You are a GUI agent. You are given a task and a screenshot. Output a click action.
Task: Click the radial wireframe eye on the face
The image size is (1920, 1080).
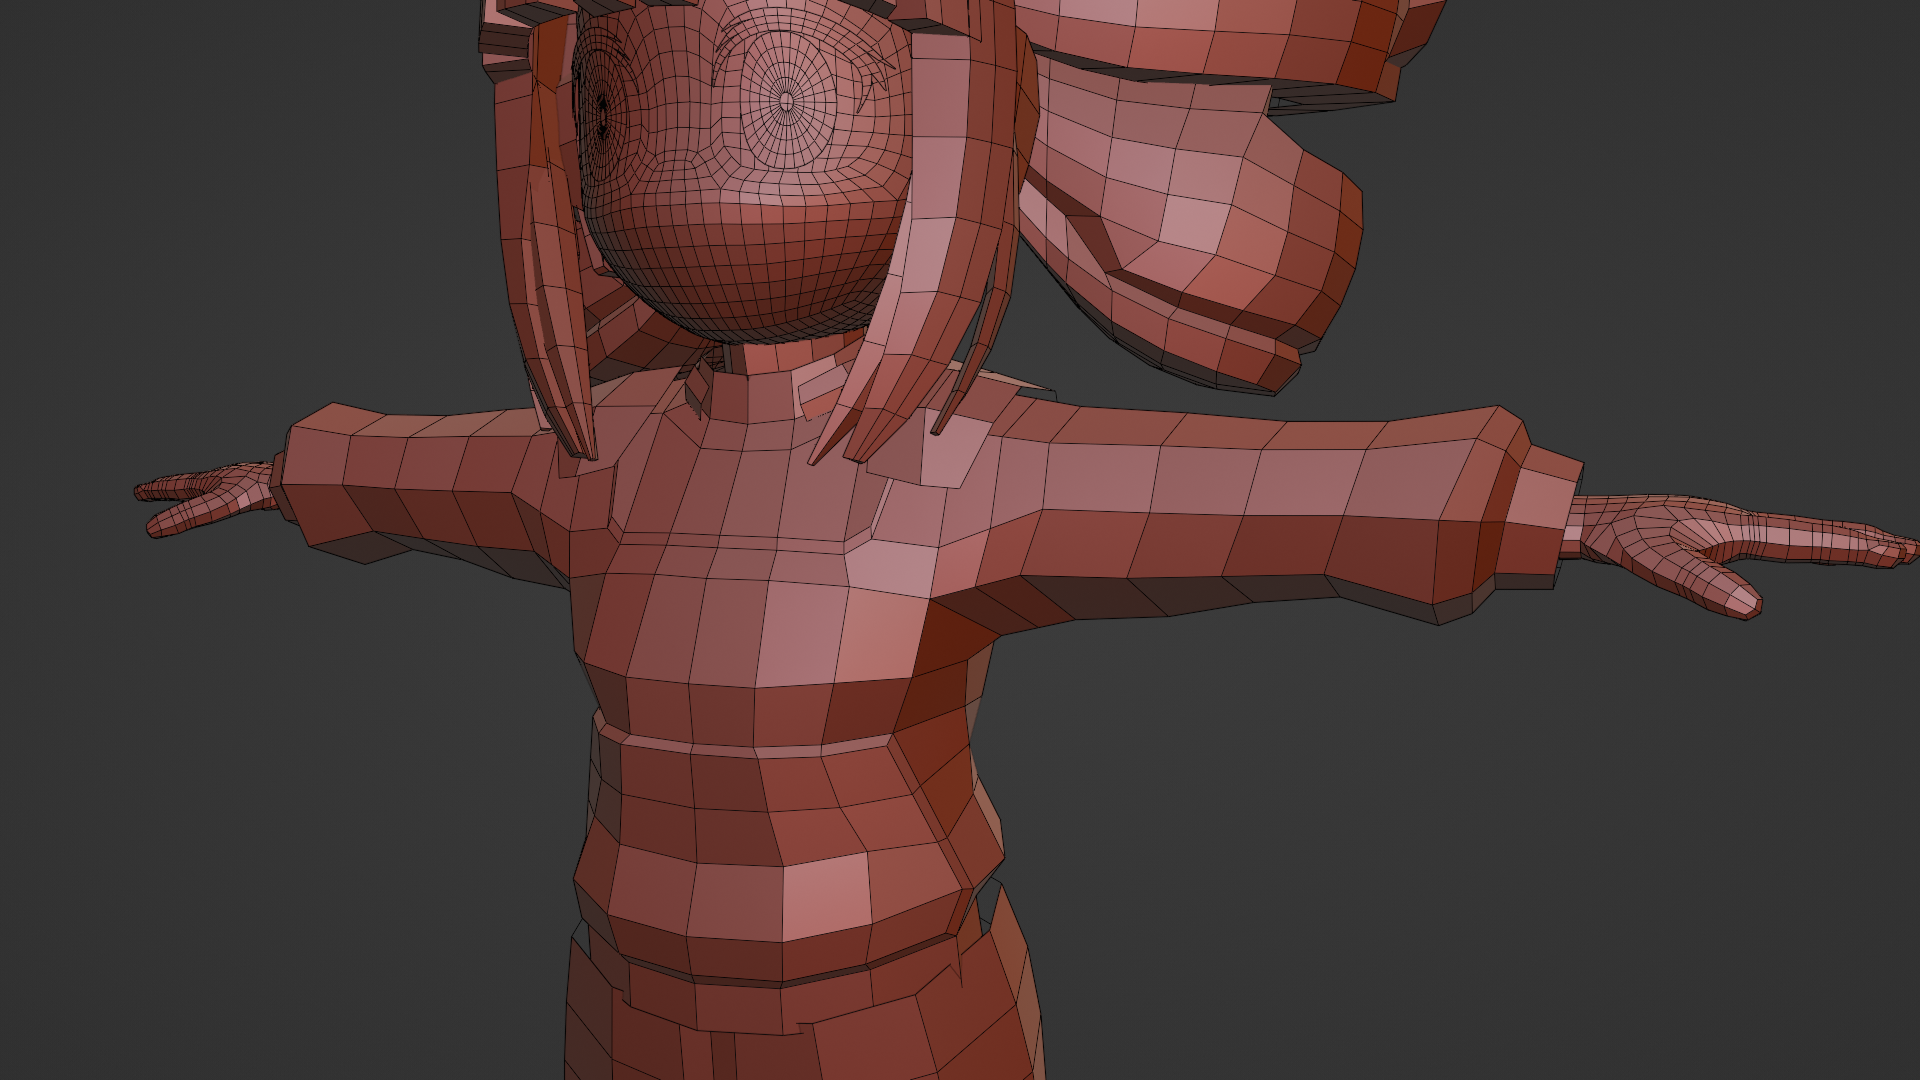pos(786,100)
